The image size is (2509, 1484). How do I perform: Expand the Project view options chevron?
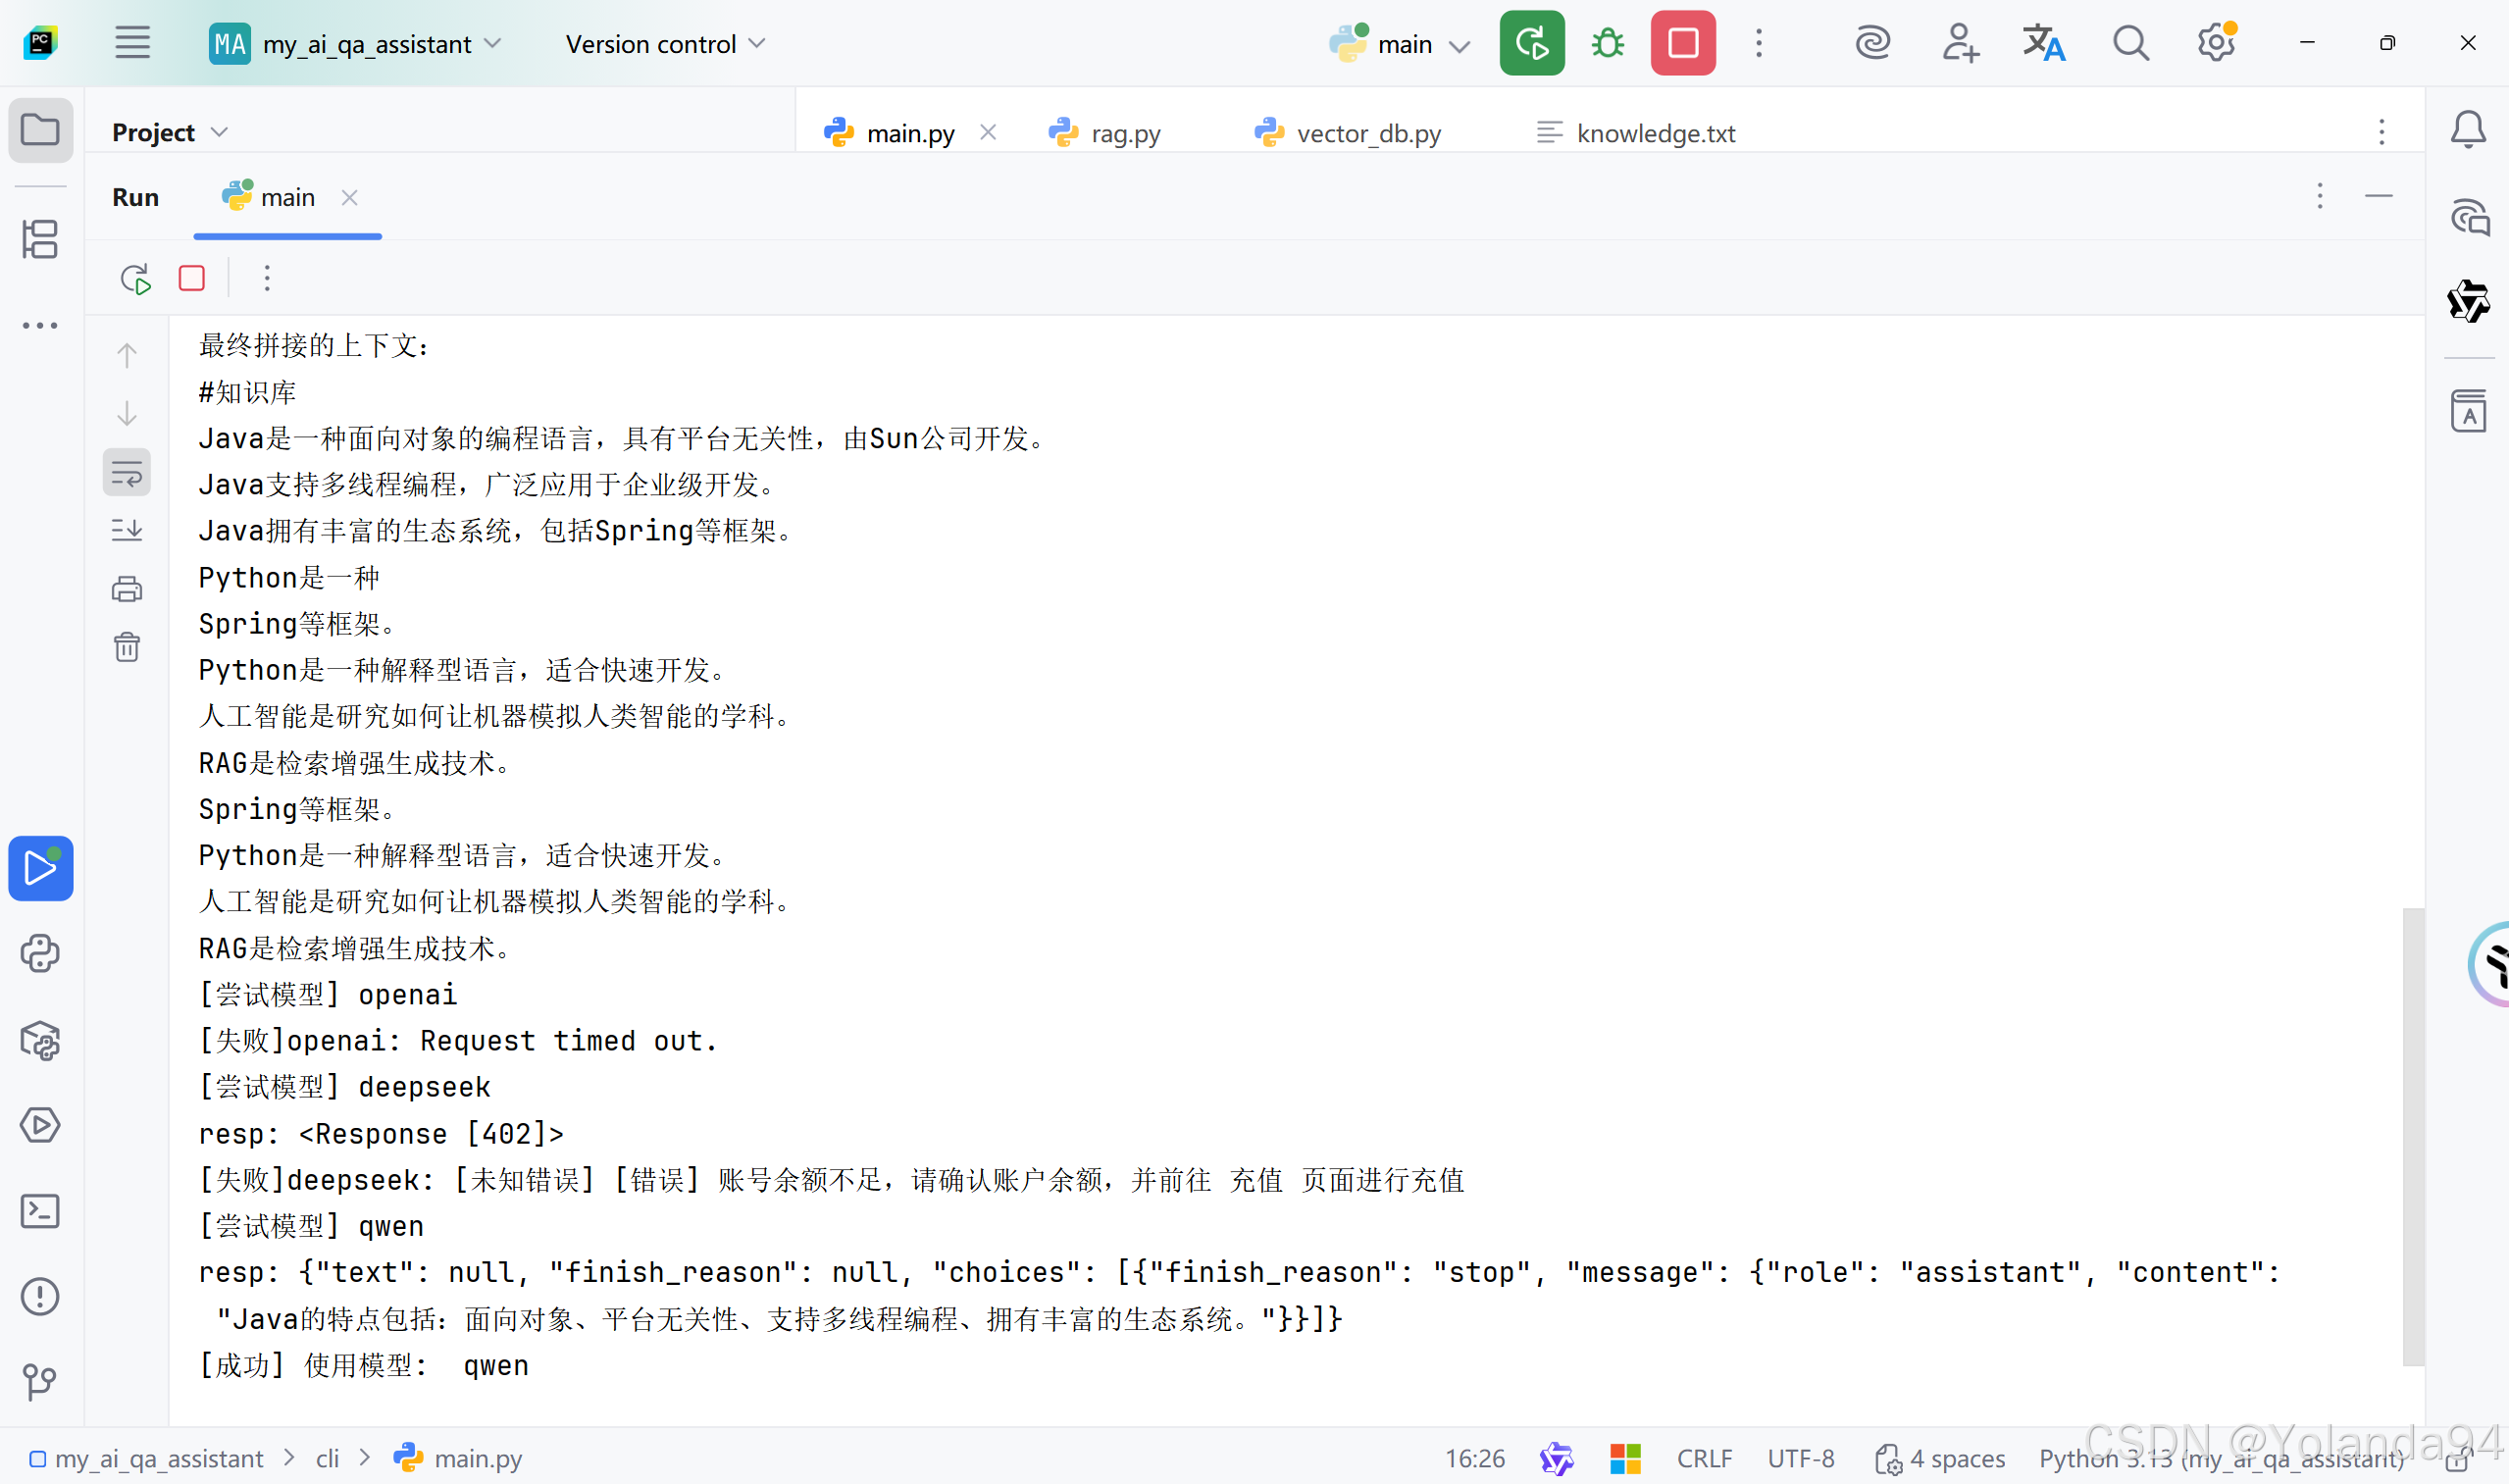[220, 132]
